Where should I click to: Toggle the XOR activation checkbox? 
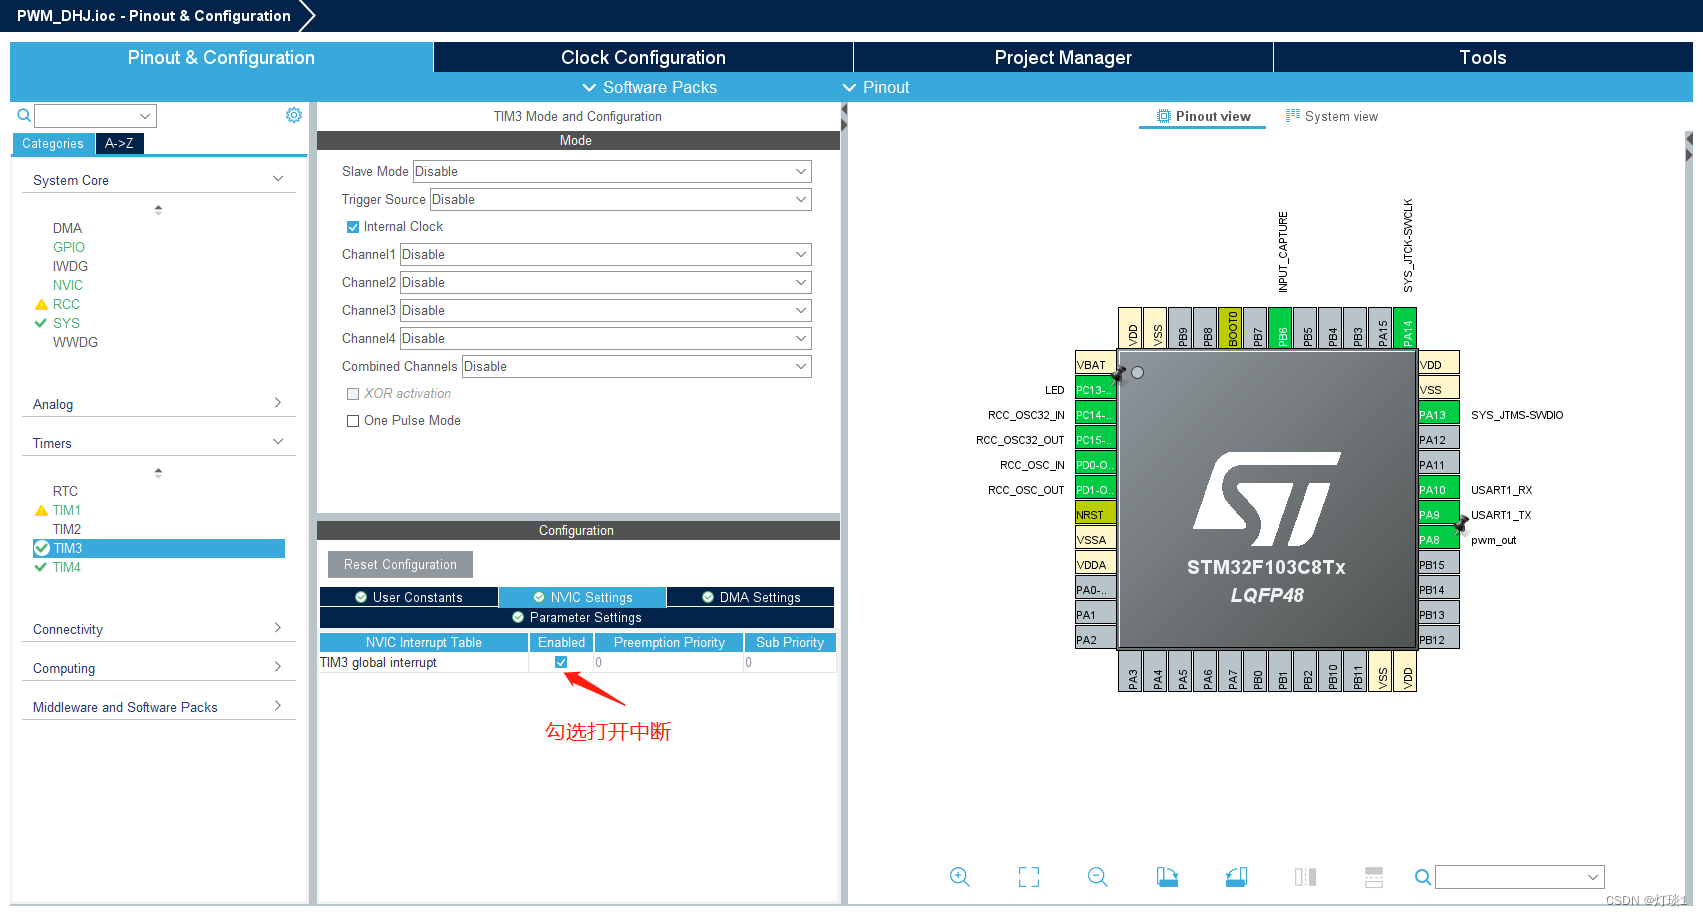coord(353,394)
